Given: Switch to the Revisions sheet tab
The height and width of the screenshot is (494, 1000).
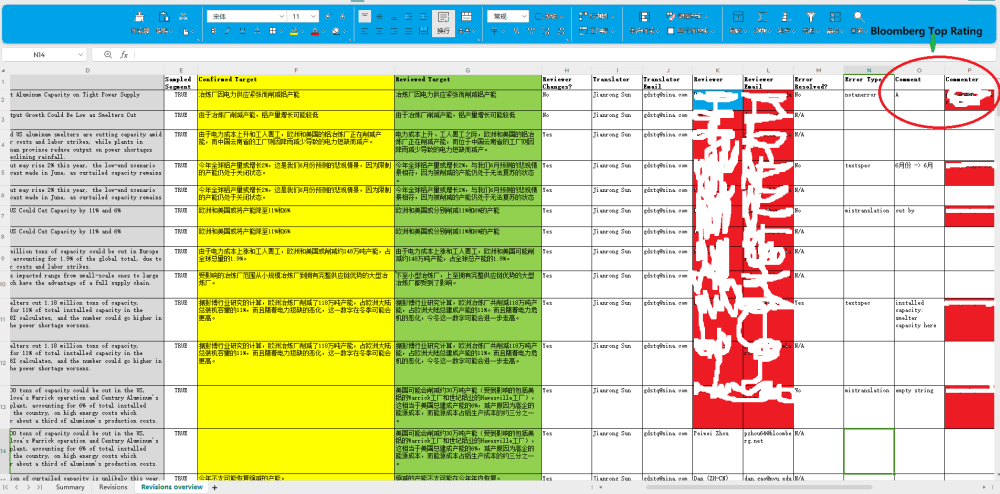Looking at the screenshot, I should tap(113, 487).
